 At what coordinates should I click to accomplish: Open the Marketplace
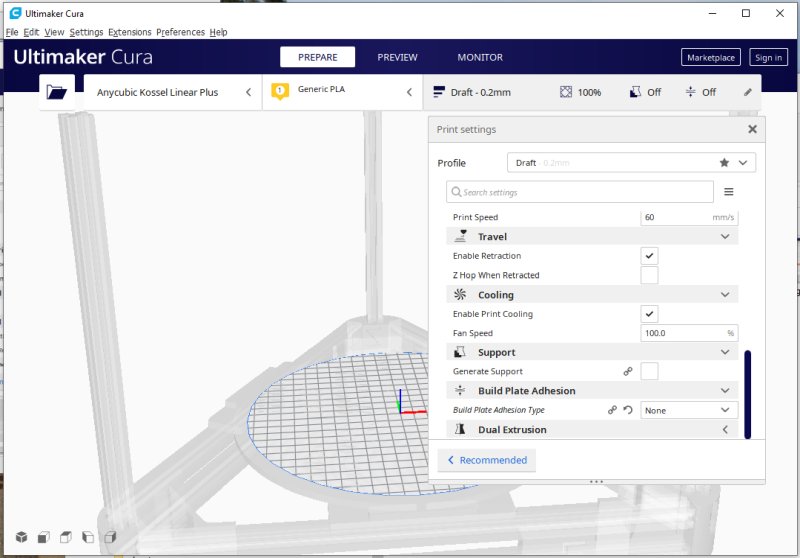[x=711, y=58]
